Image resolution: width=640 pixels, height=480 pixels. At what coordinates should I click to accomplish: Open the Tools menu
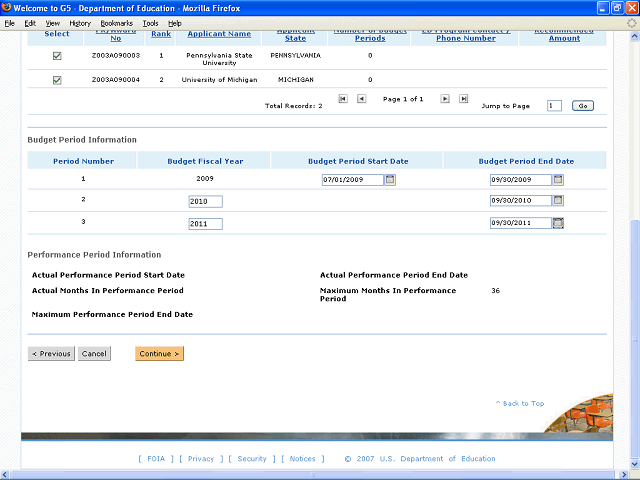coord(150,22)
